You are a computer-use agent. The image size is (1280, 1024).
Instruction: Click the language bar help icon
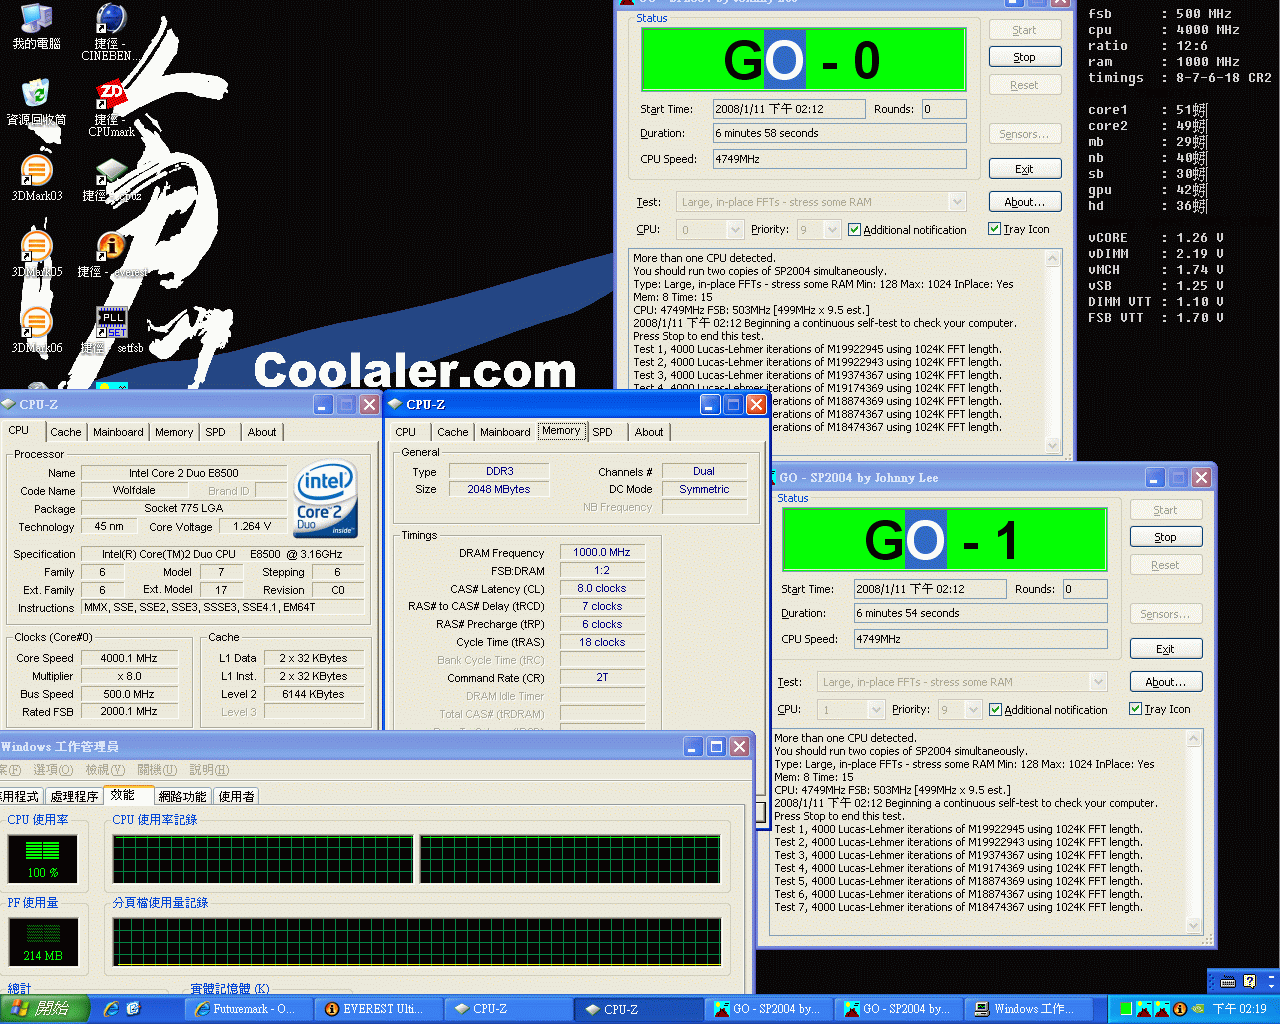coord(1249,981)
